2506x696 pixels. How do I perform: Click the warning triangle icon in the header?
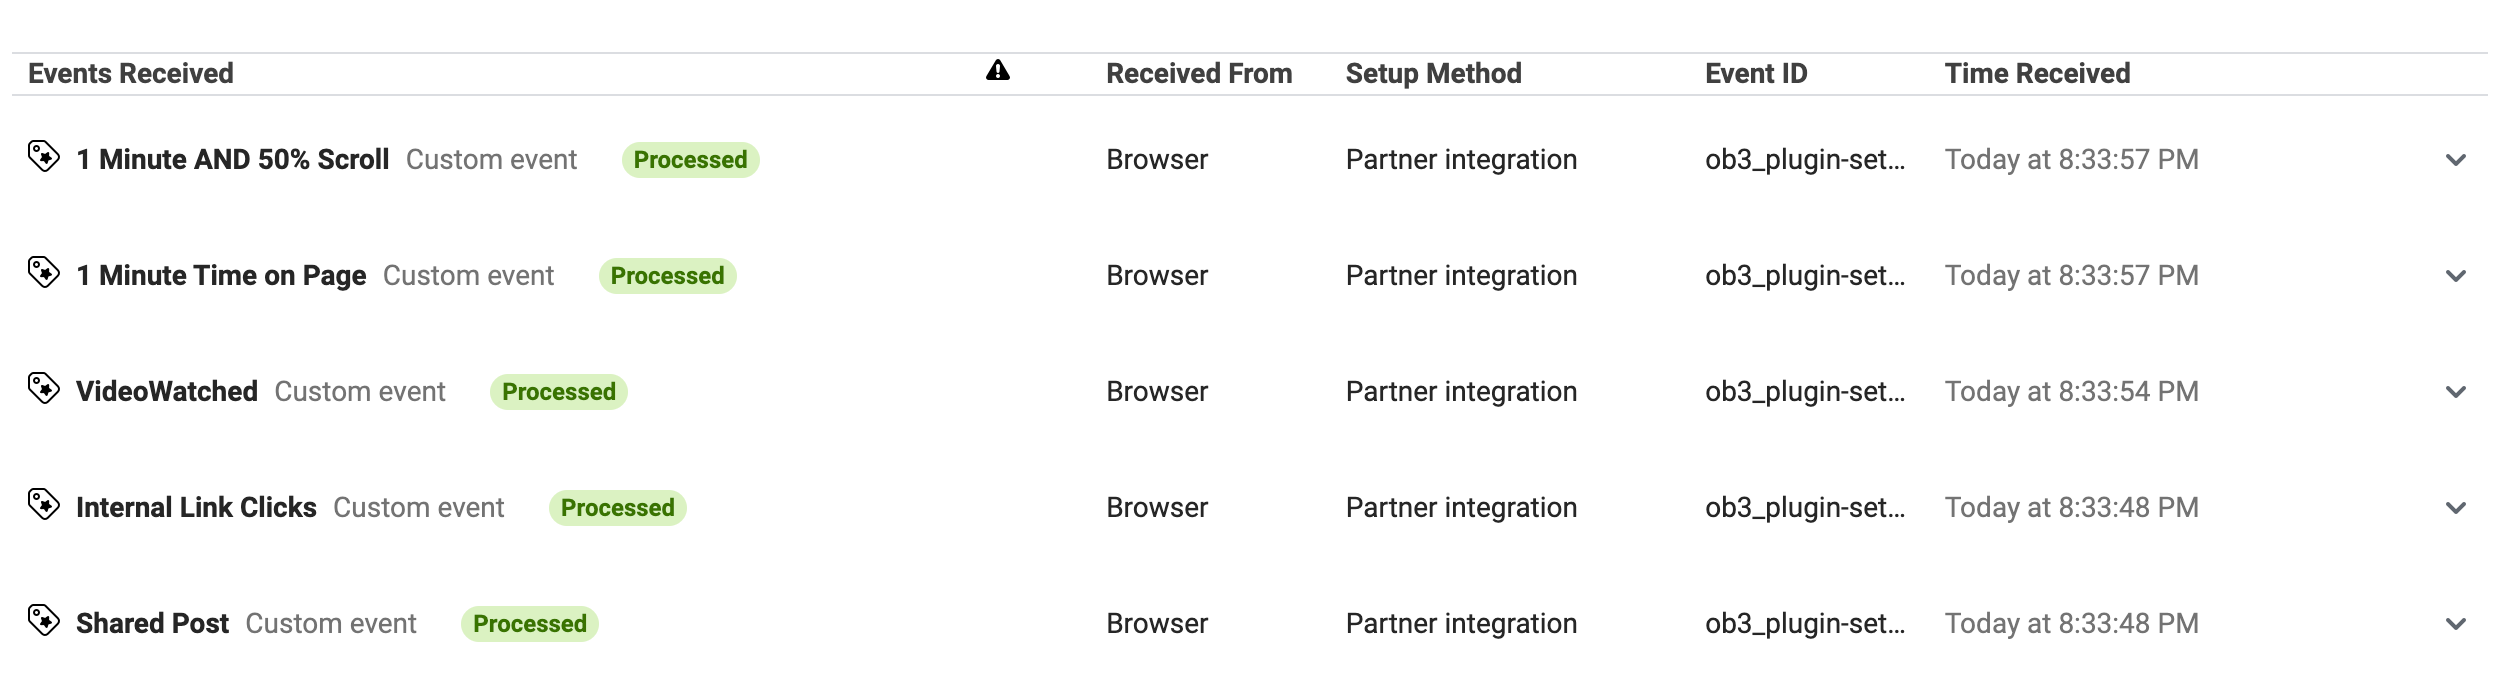coord(997,71)
